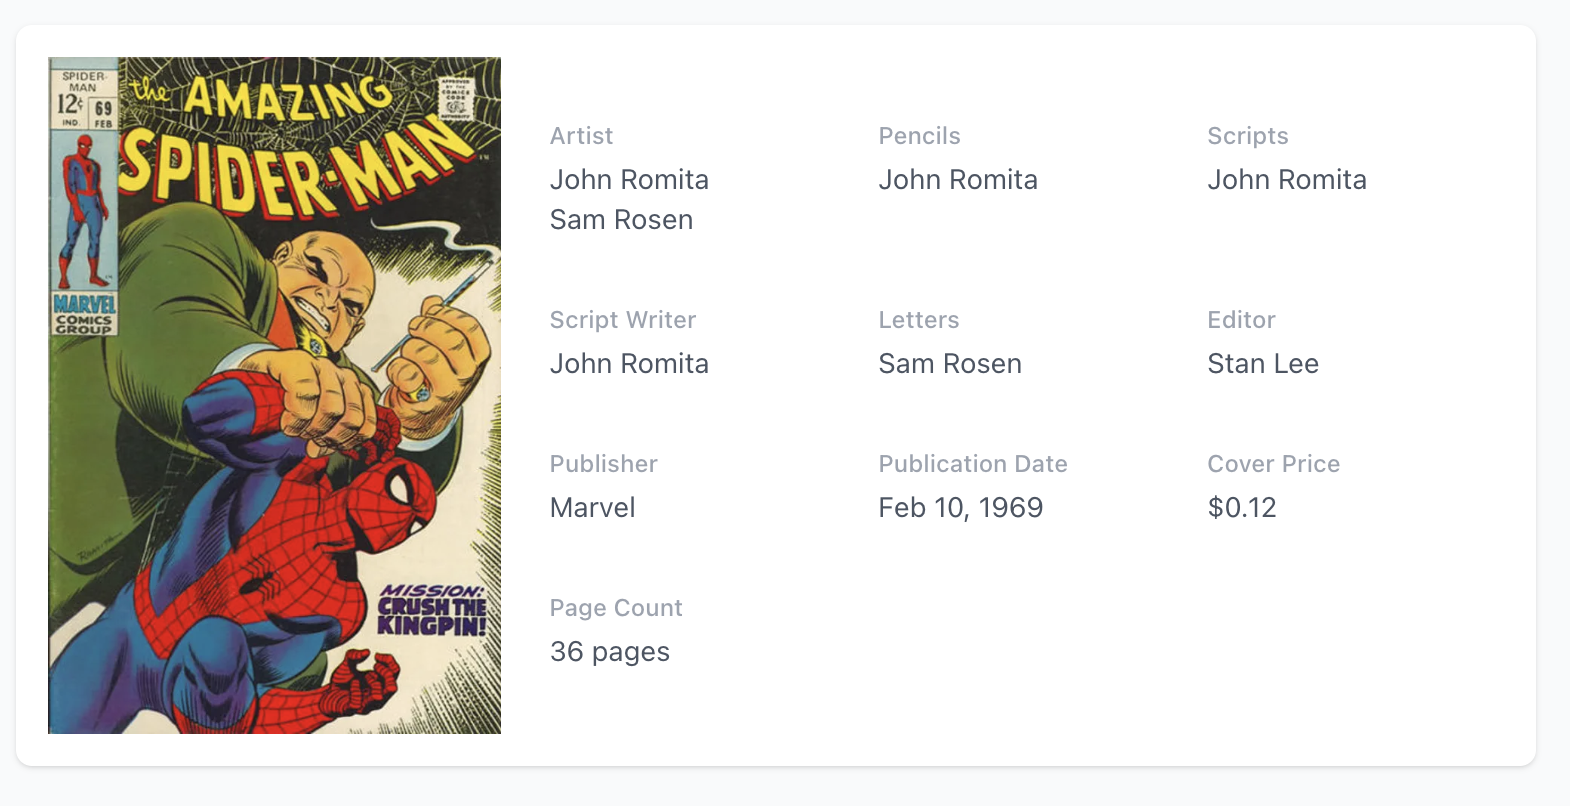This screenshot has width=1570, height=806.
Task: Click the Feb 10, 1969 publication date
Action: coord(960,508)
